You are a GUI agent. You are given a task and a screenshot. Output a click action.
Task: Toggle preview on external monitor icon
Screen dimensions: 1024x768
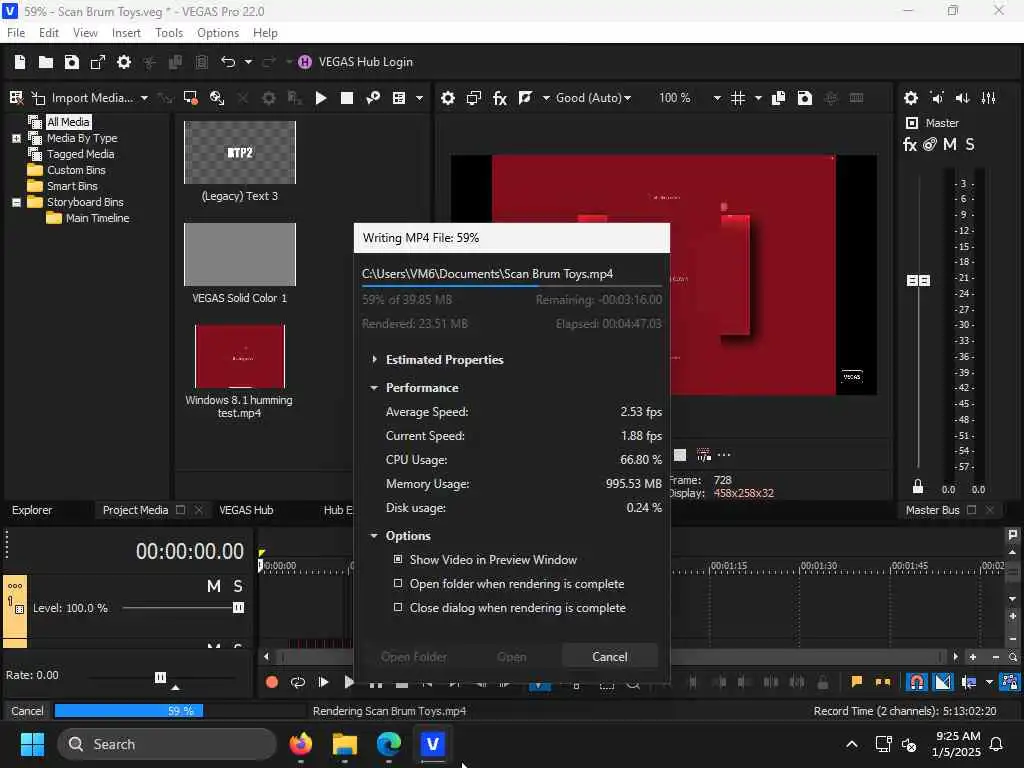click(x=474, y=98)
